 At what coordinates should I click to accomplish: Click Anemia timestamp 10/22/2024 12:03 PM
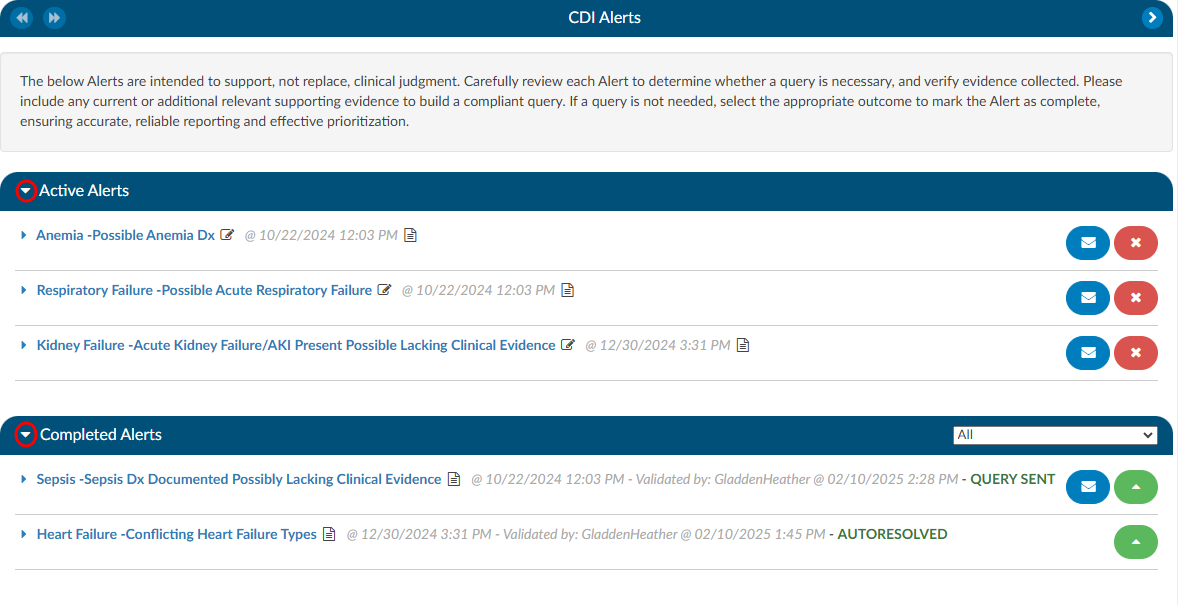point(322,235)
